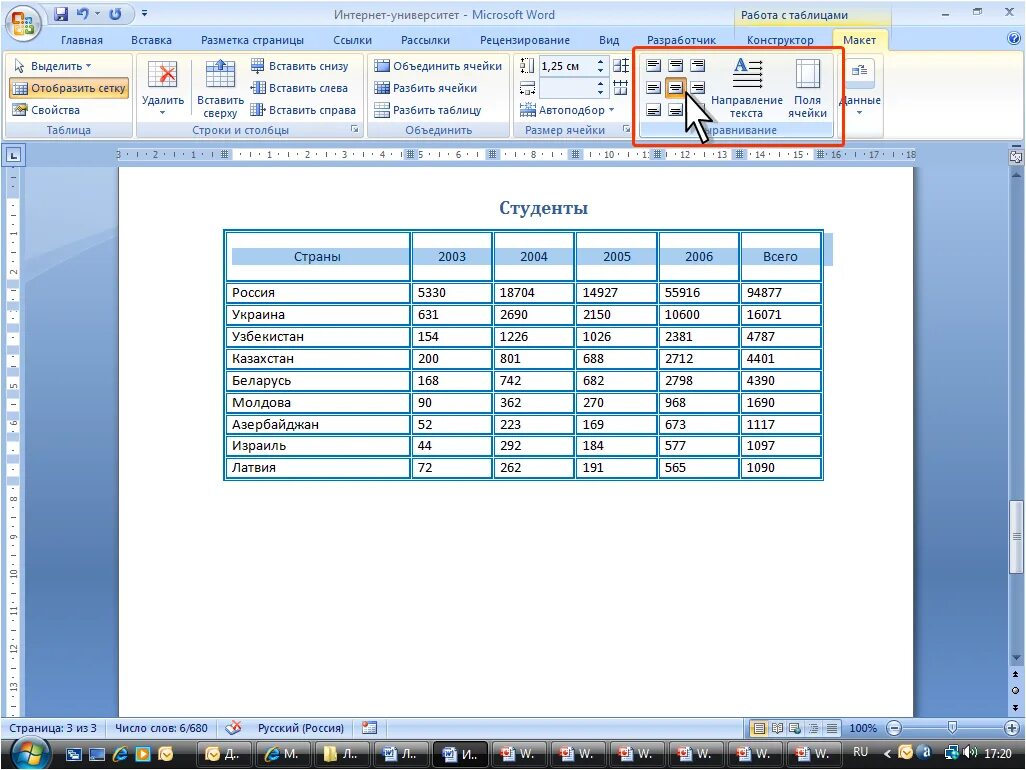Click Направление текста button

pos(747,88)
